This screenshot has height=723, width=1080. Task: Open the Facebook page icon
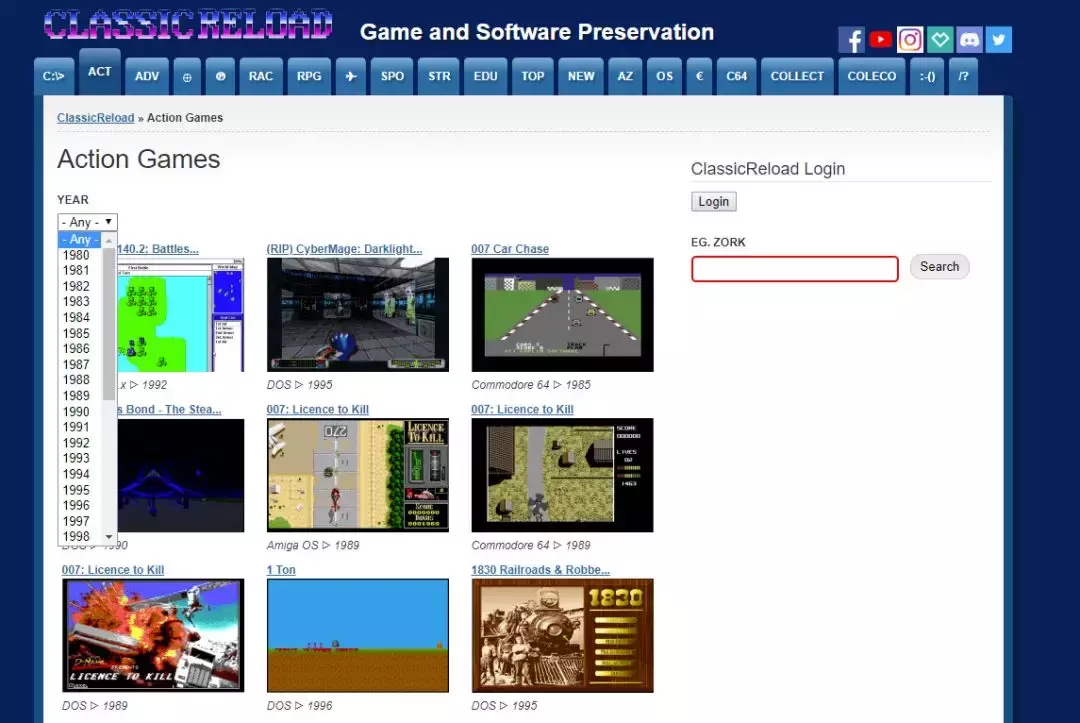[851, 40]
